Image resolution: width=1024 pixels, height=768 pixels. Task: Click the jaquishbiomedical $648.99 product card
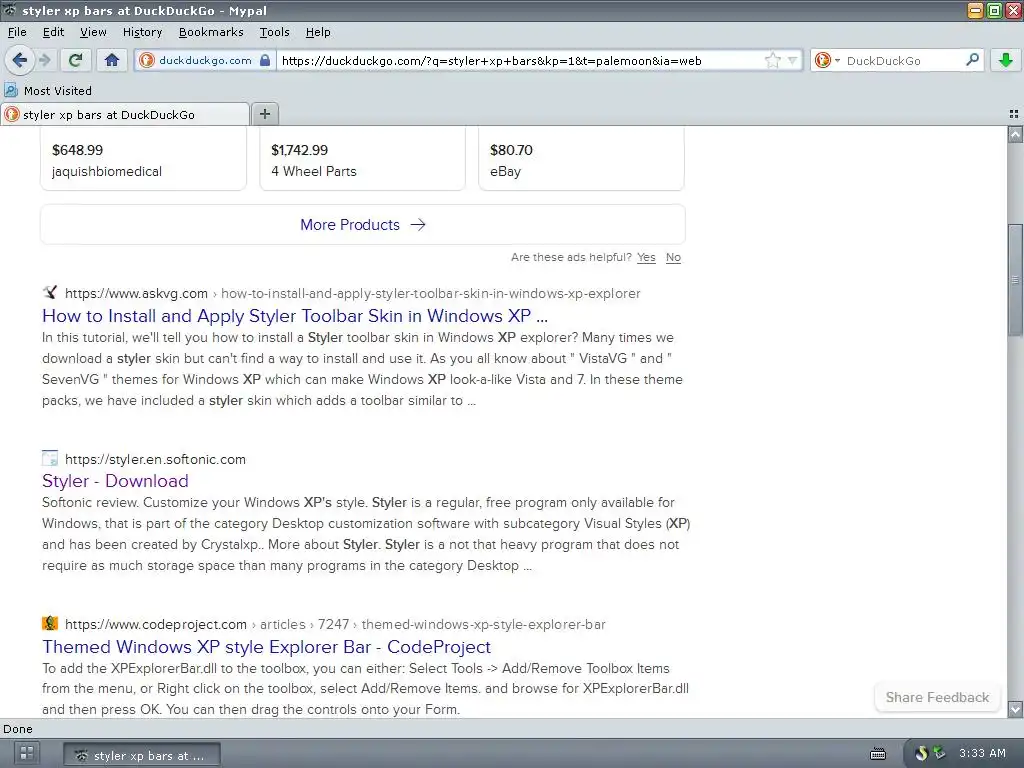click(143, 159)
